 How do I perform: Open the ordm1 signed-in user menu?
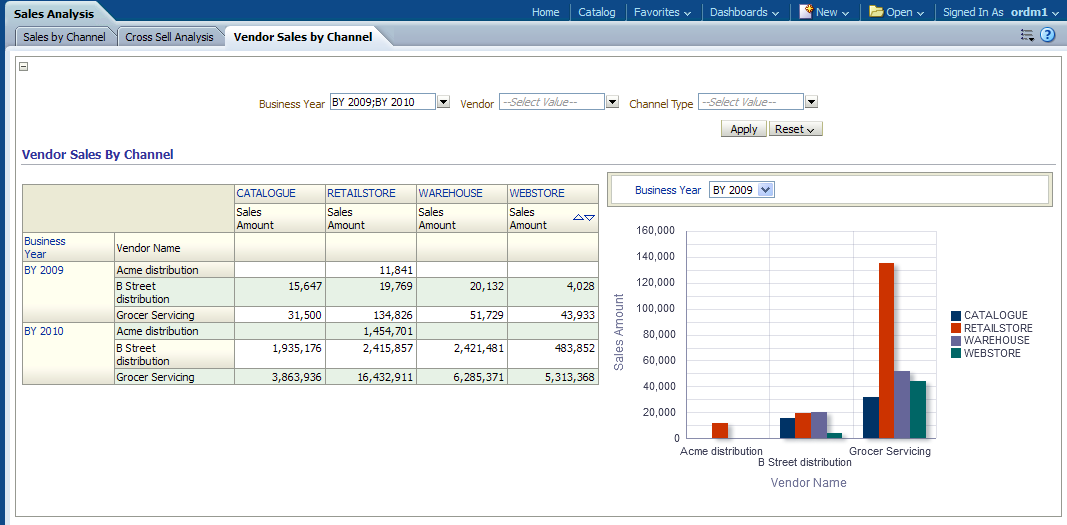click(1036, 12)
